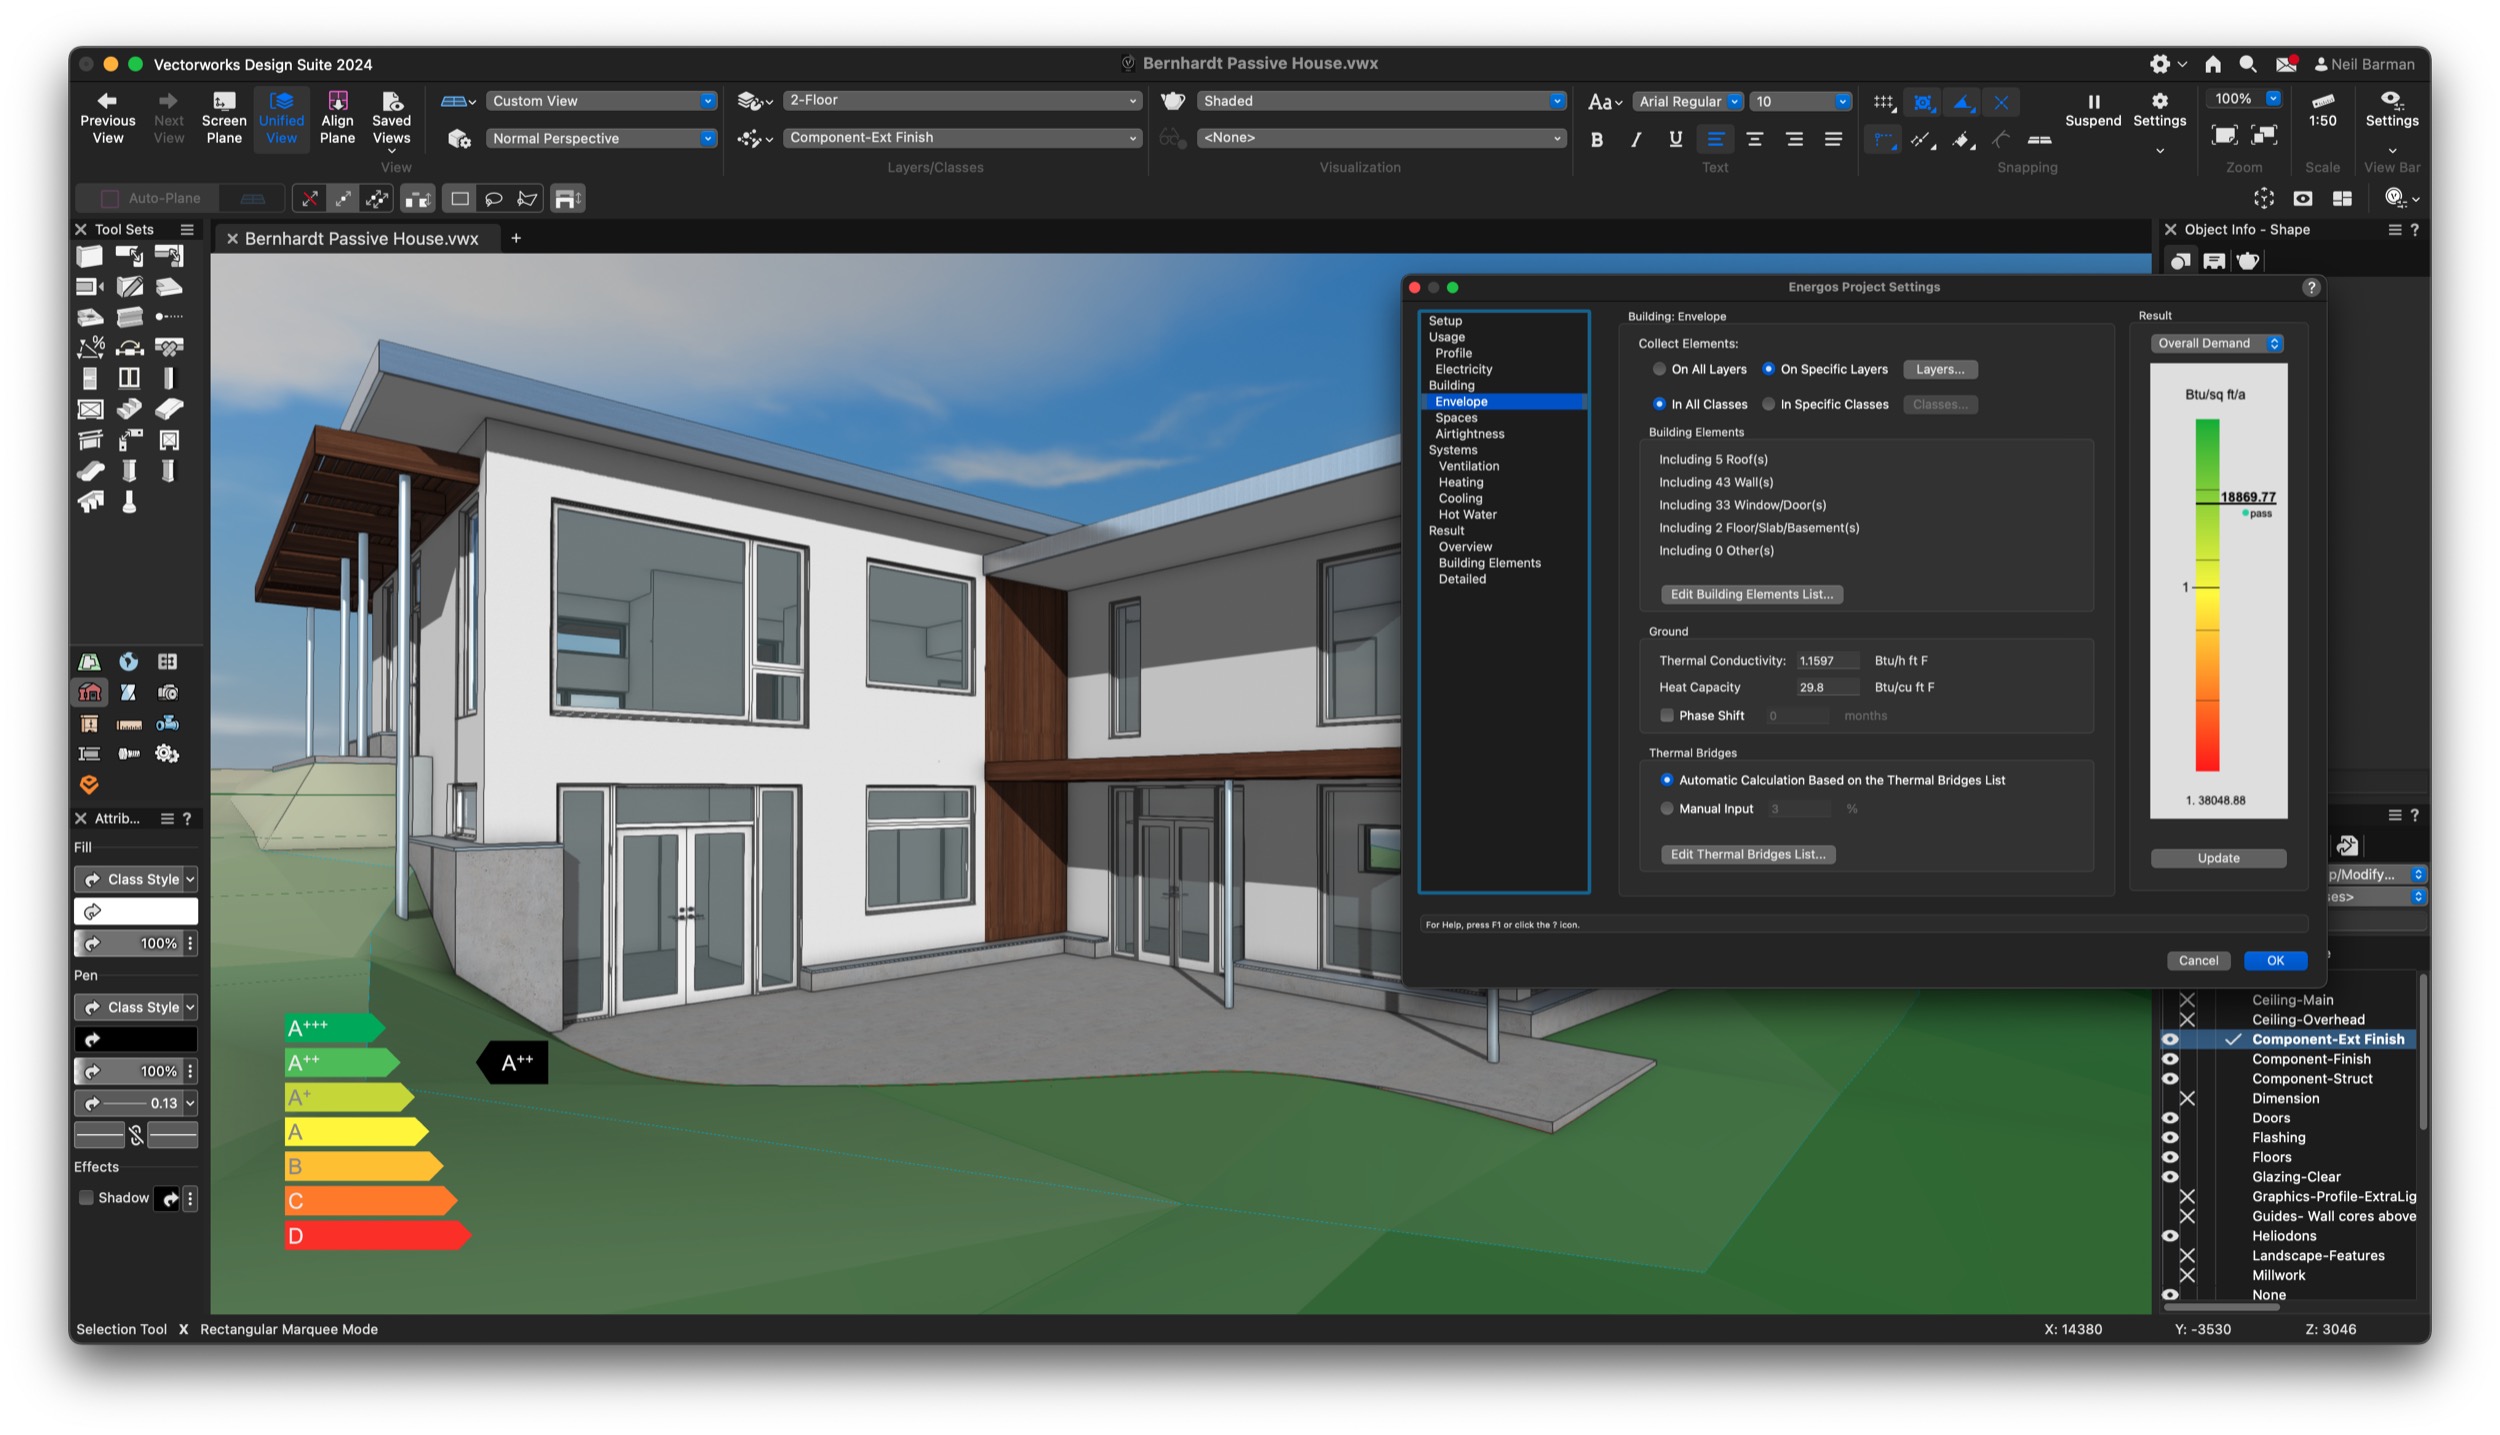The image size is (2500, 1435).
Task: Select the Rectangular Marquee mode icon
Action: pos(459,199)
